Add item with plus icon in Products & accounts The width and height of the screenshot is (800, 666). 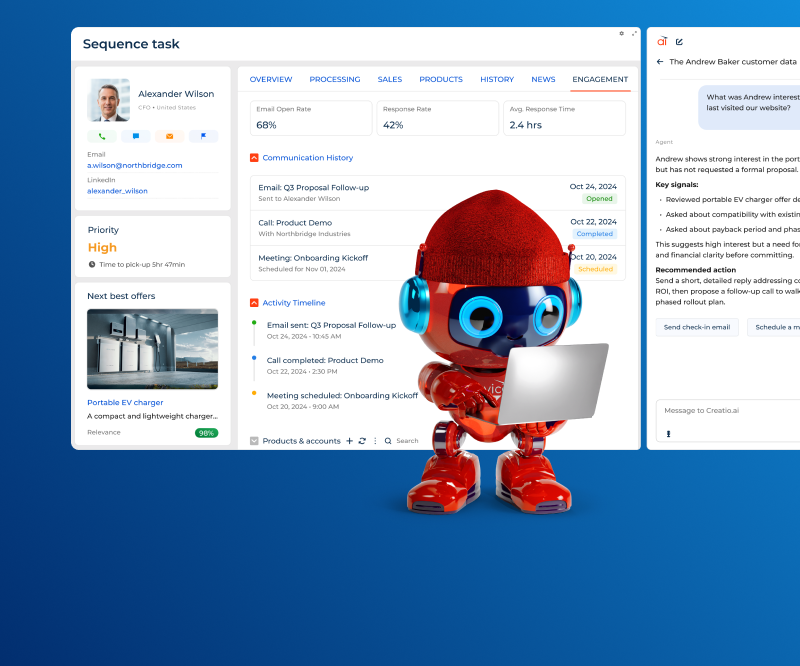coord(349,441)
